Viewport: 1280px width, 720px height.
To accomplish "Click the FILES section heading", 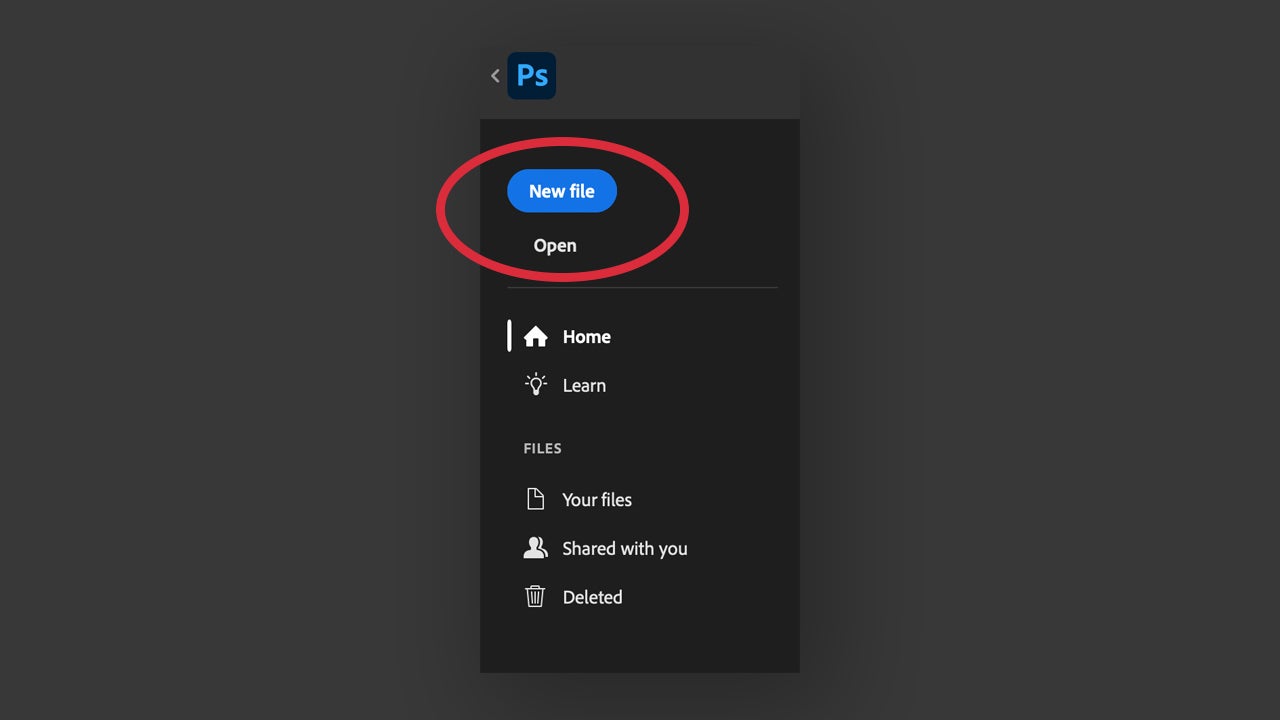I will click(x=543, y=449).
